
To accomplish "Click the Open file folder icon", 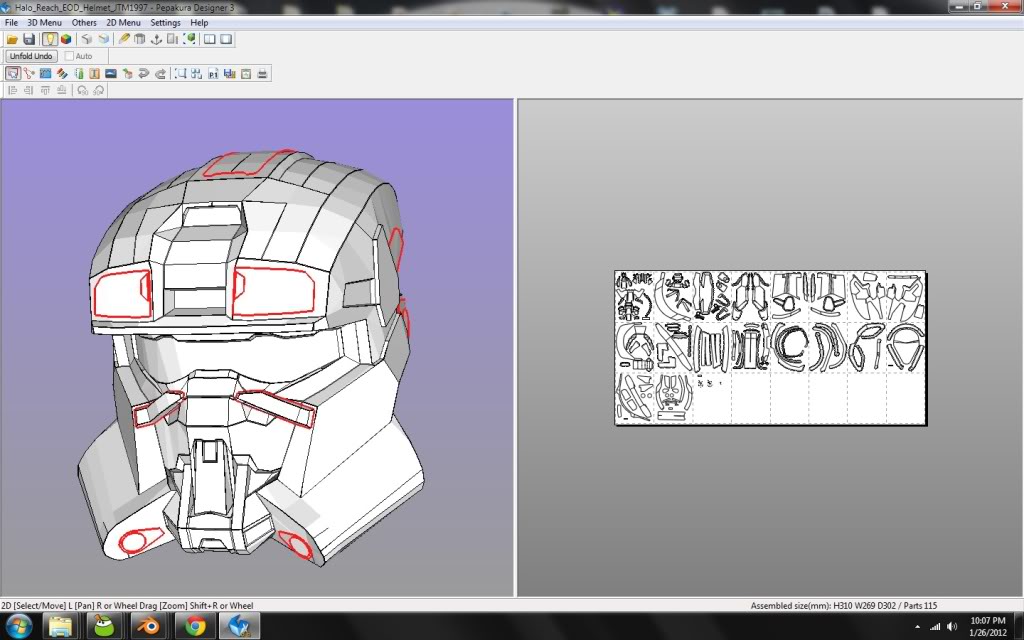I will pos(12,39).
